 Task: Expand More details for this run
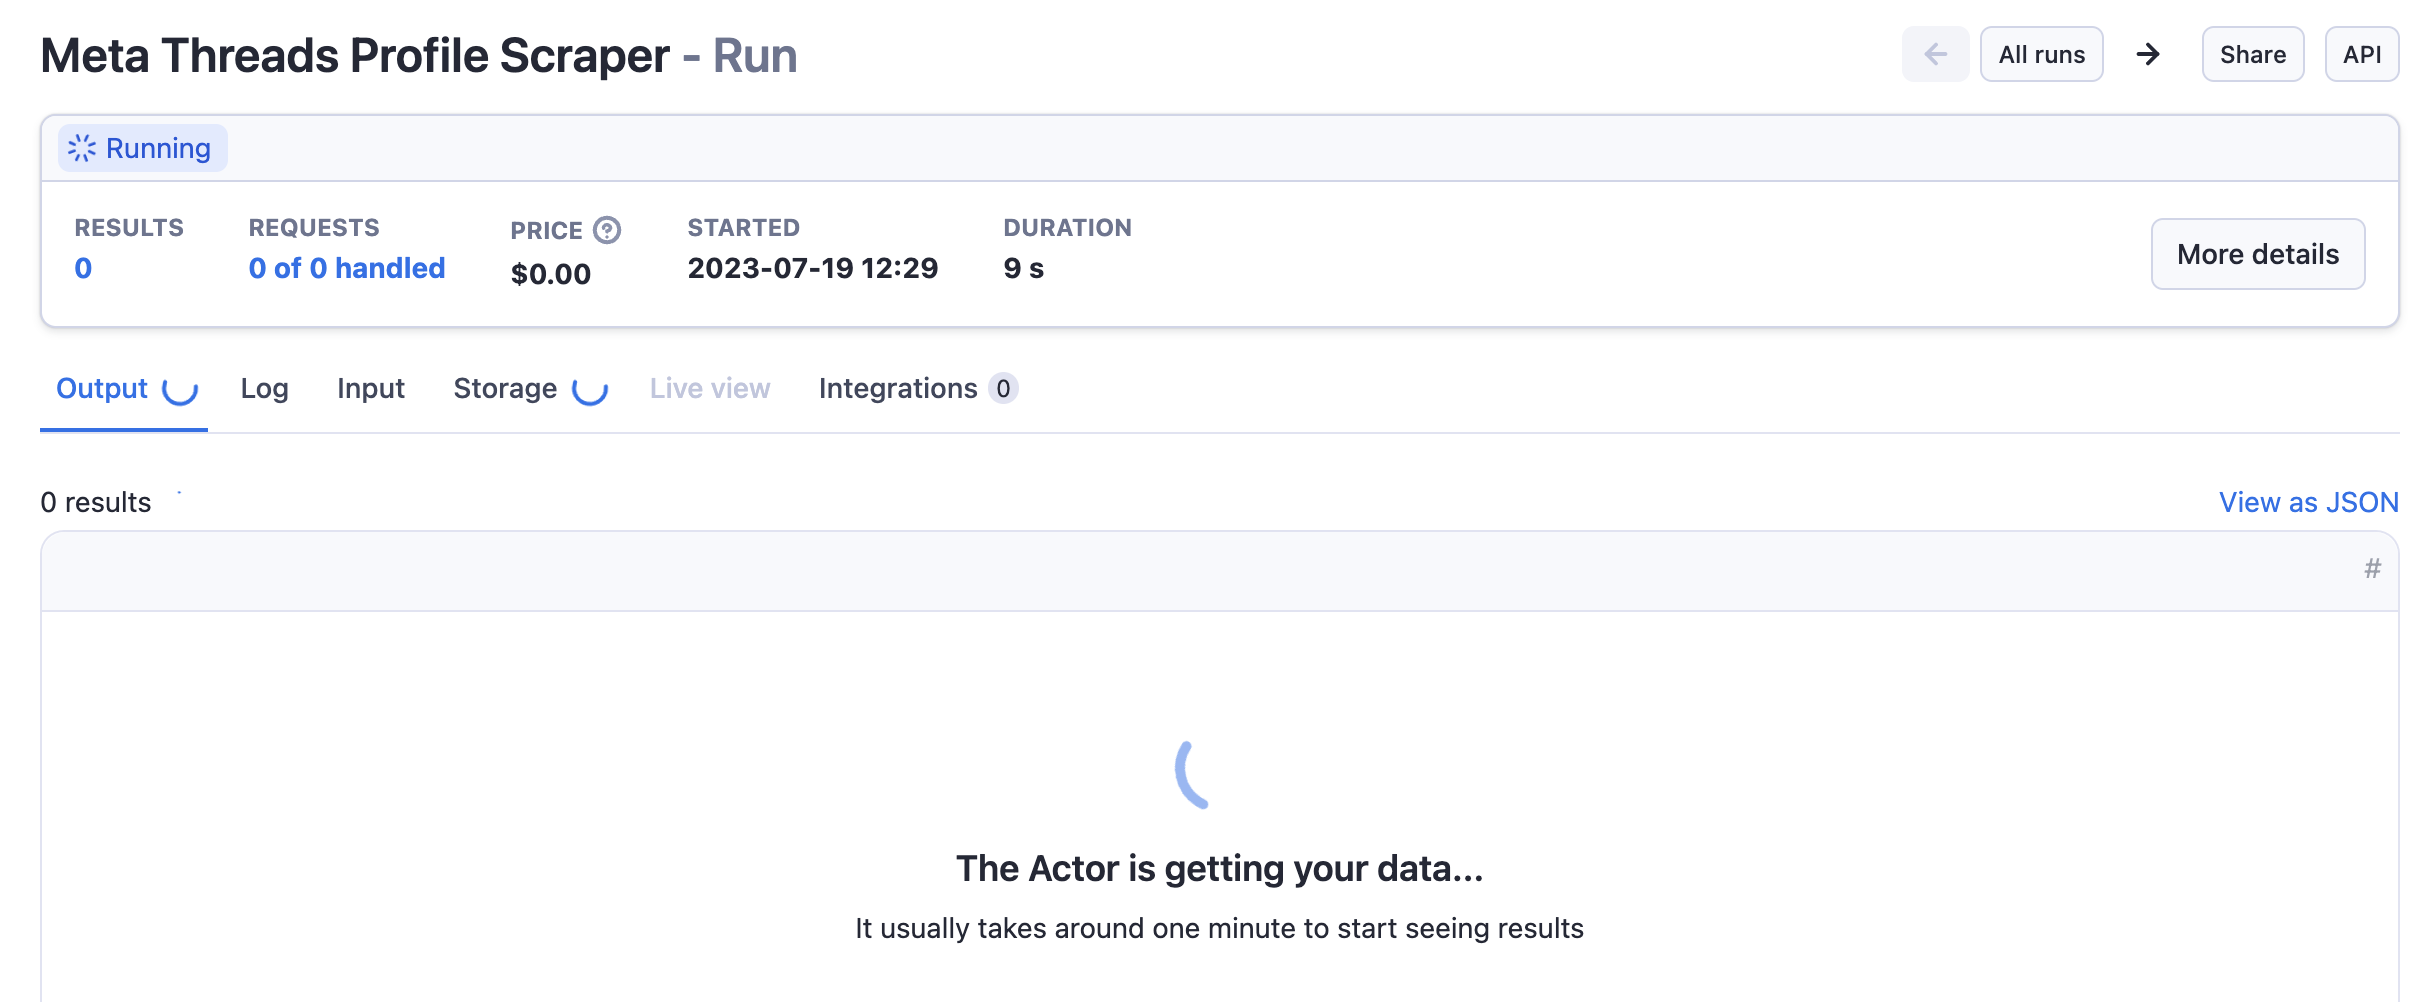2257,254
